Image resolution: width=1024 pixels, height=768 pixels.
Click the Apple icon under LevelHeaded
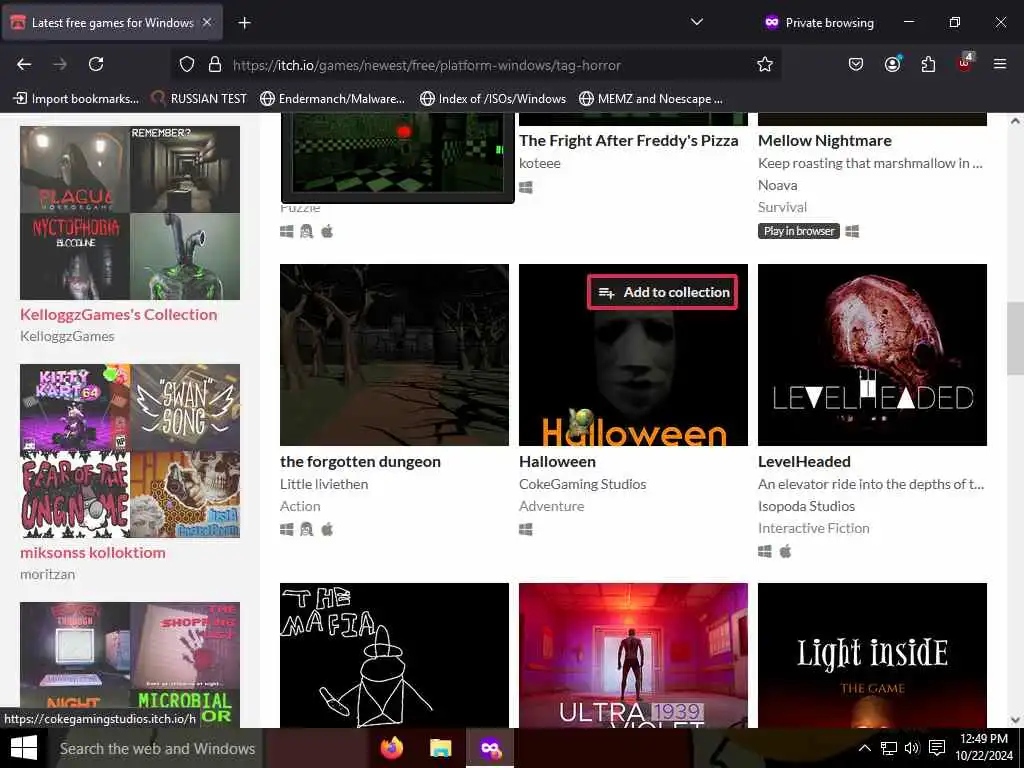[x=786, y=551]
